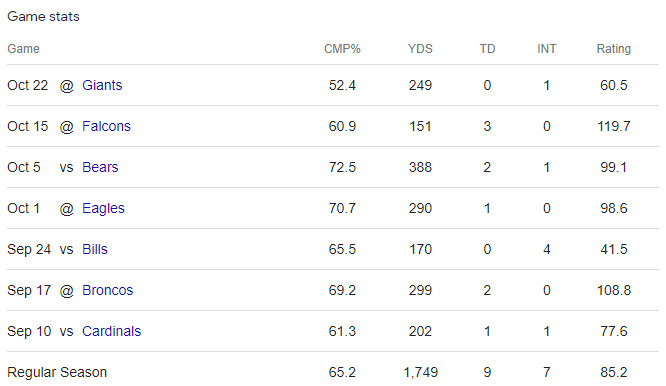Click the Game stats heading
This screenshot has height=386, width=666.
pos(43,17)
